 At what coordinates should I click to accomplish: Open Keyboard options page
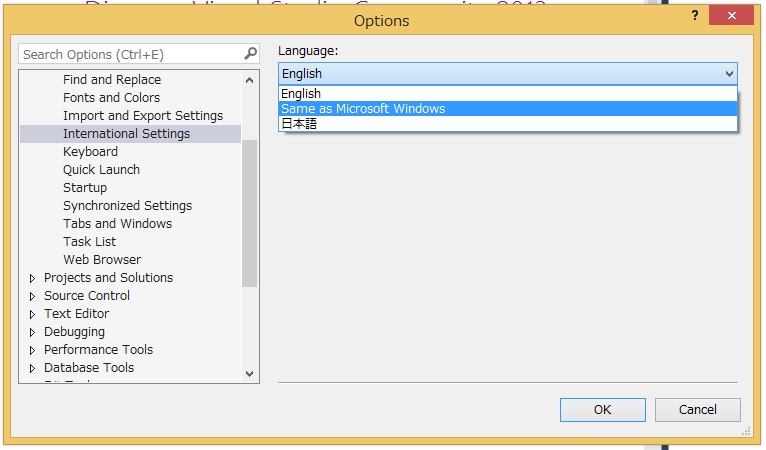(90, 152)
